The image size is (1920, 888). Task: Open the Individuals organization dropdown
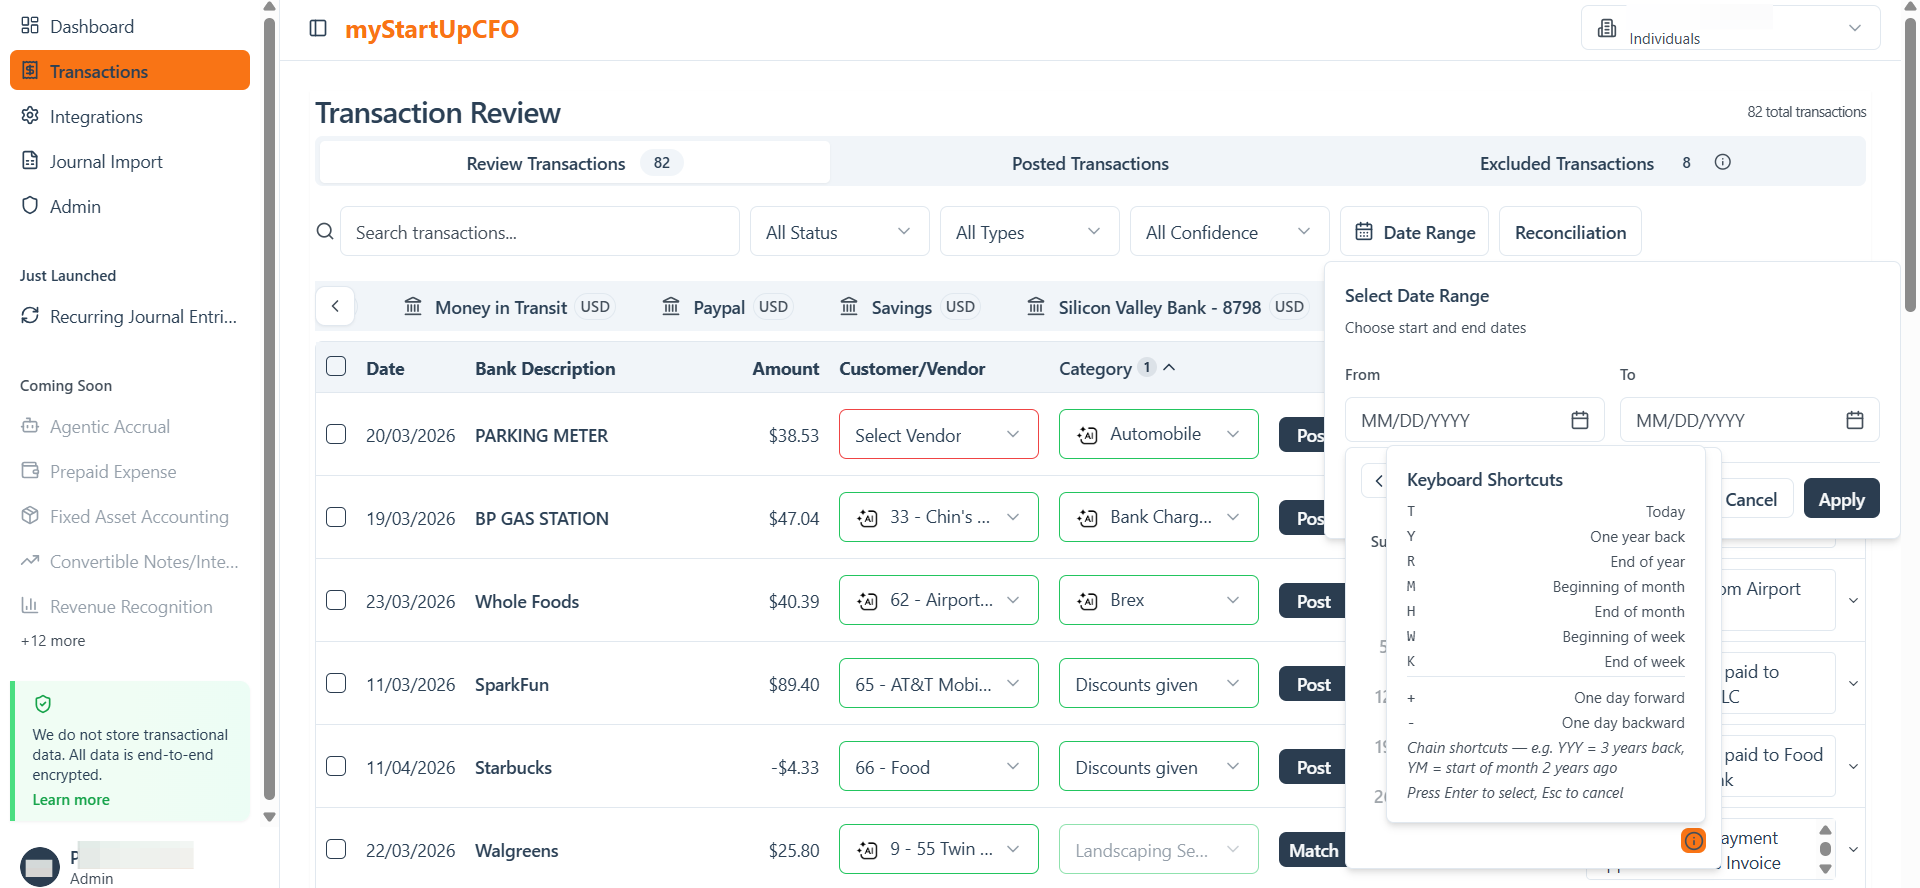(x=1730, y=28)
